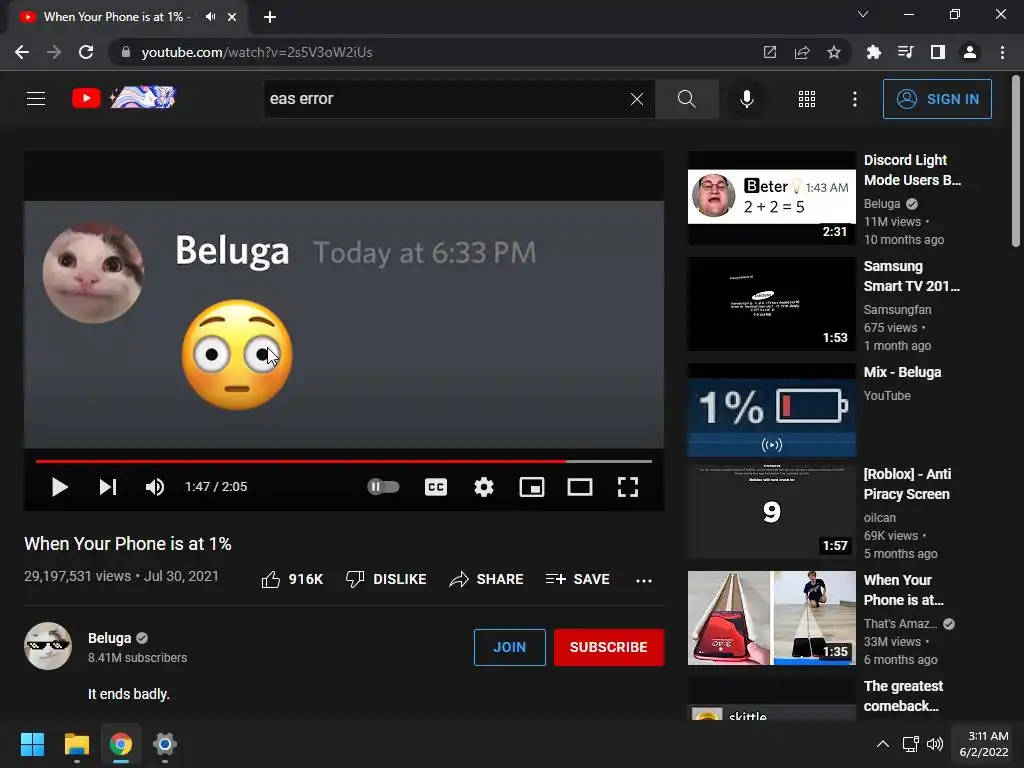1024x768 pixels.
Task: Open 'Samsung Smart TV' video title
Action: coord(912,276)
